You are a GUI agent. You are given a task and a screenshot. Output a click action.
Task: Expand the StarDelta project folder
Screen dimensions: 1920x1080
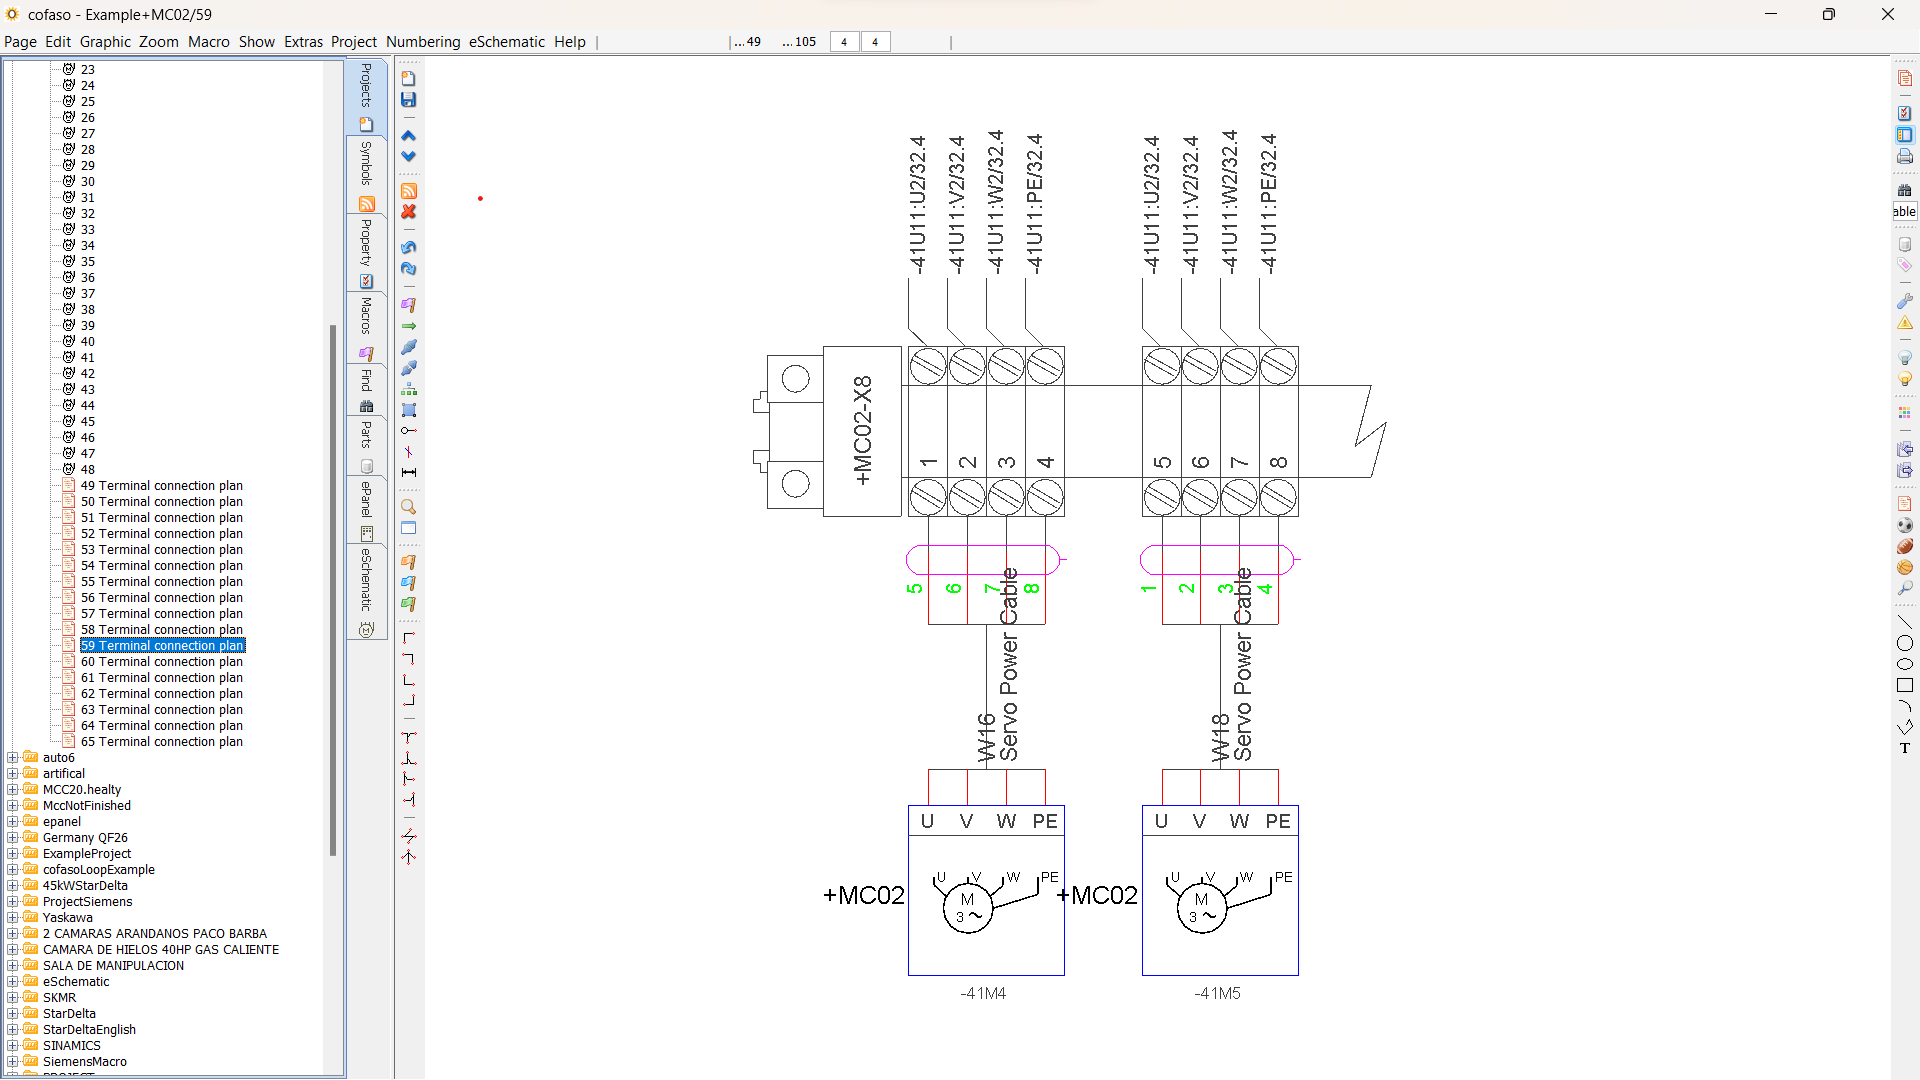pos(13,1014)
